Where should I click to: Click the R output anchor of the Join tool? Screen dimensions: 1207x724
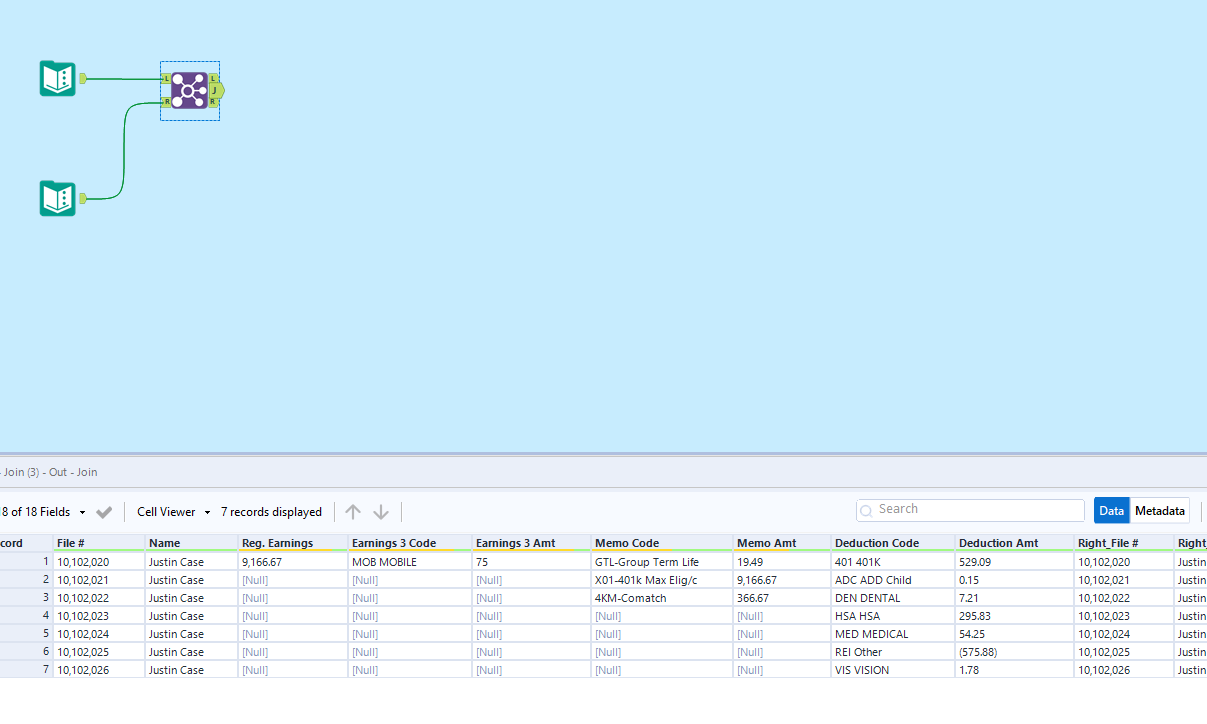[213, 101]
